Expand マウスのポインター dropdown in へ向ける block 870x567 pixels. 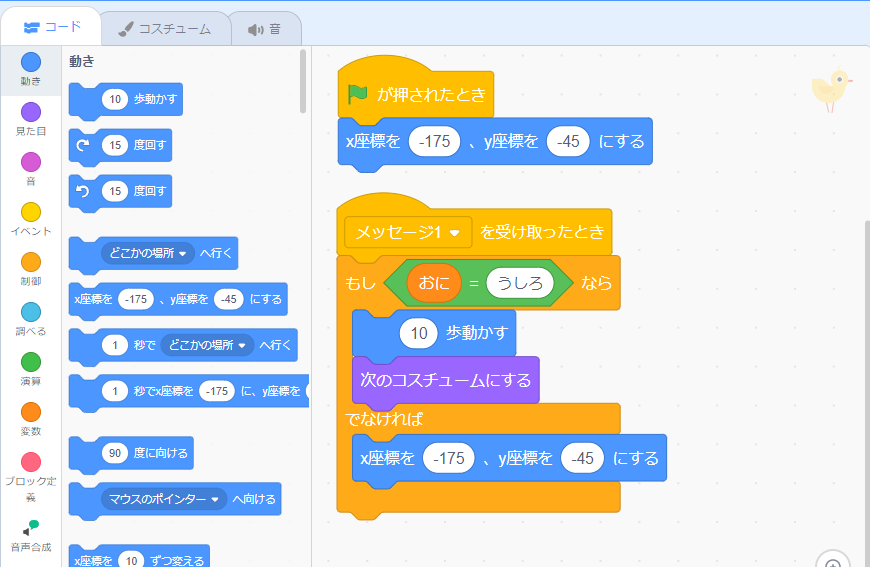[164, 499]
